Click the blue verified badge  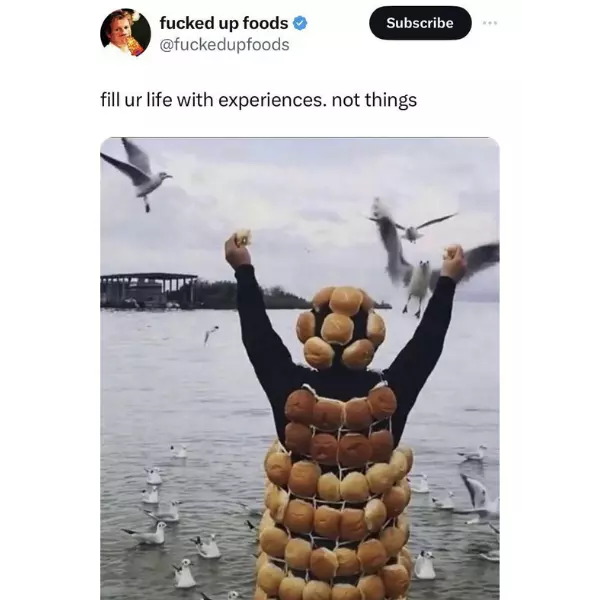[x=300, y=23]
